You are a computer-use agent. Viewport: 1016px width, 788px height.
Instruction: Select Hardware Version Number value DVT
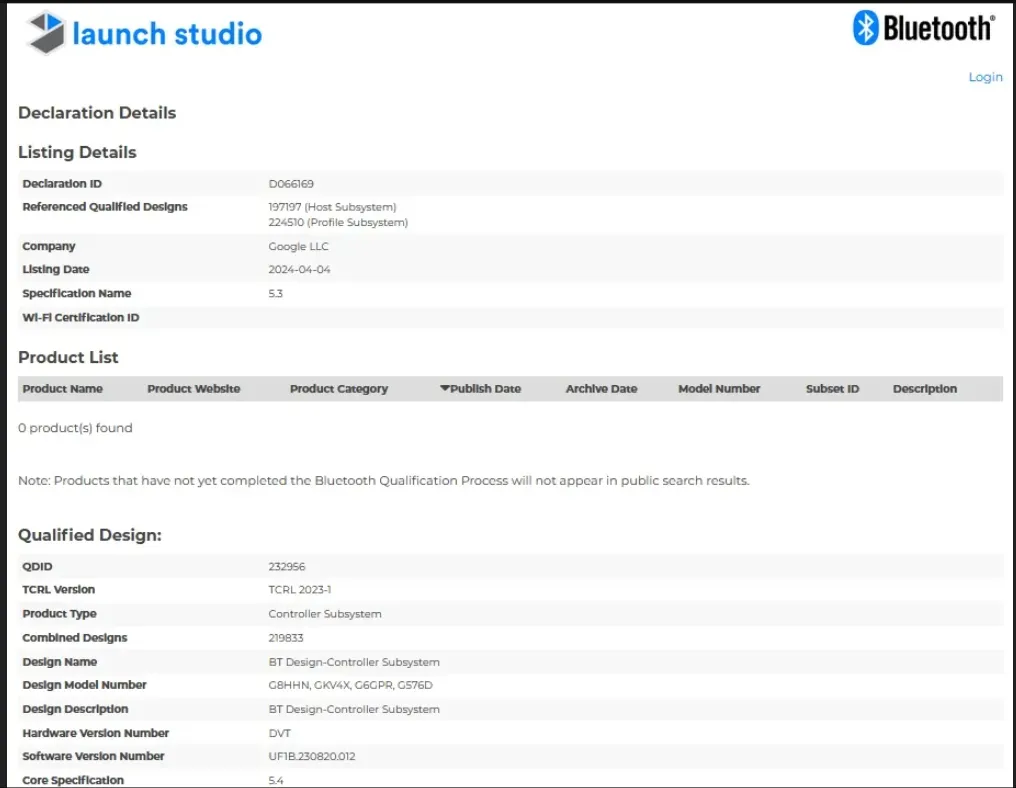279,733
